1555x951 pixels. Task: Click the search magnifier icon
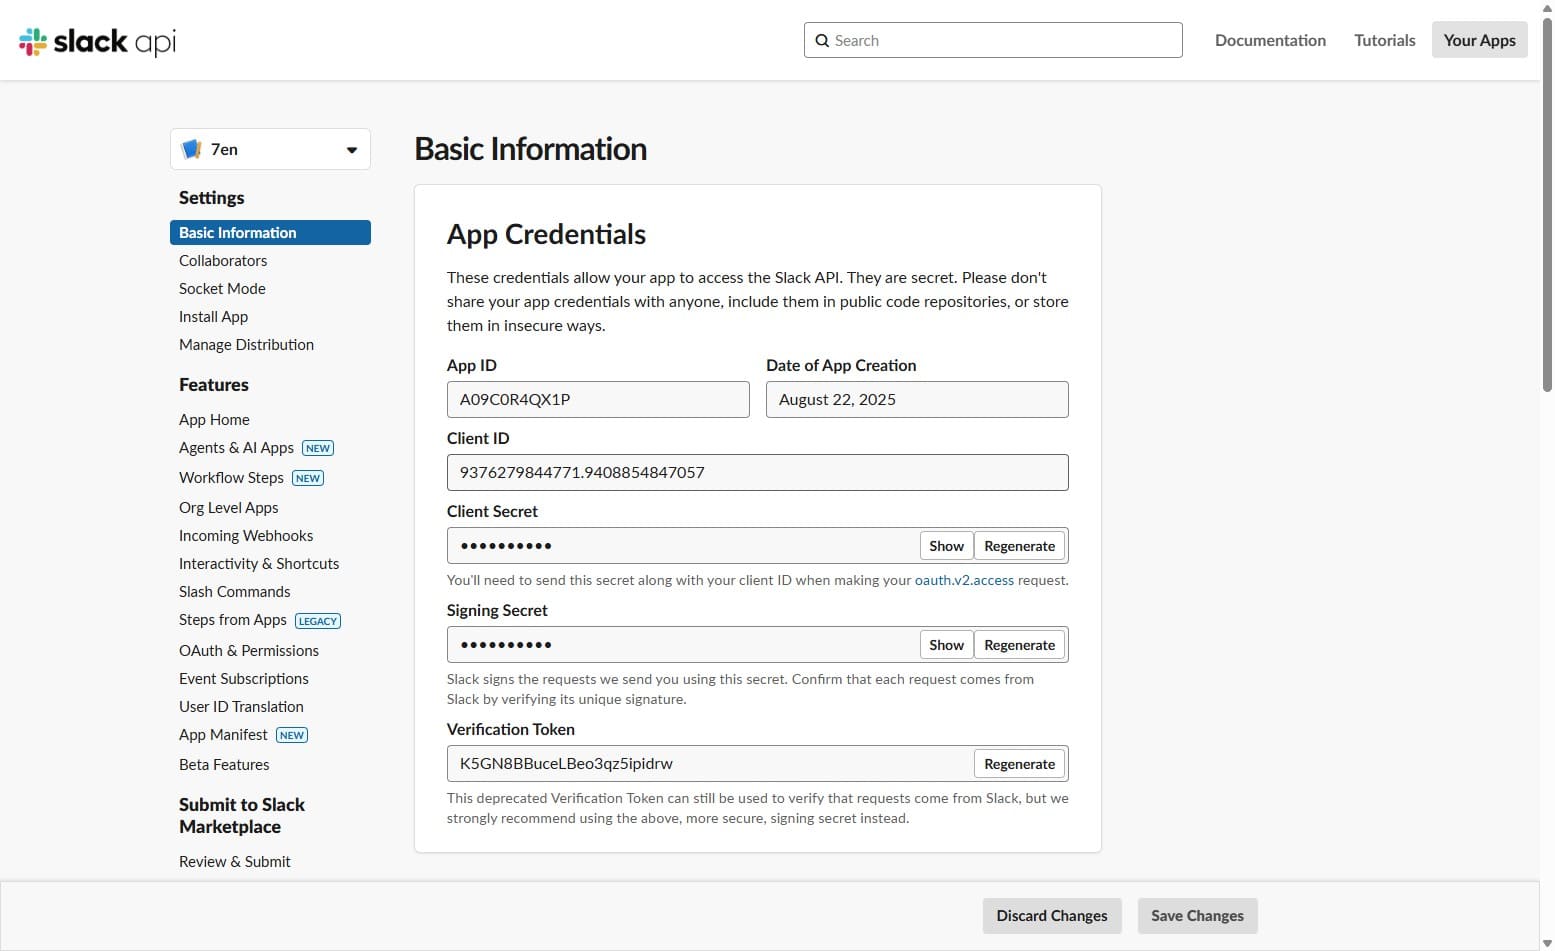(x=822, y=41)
